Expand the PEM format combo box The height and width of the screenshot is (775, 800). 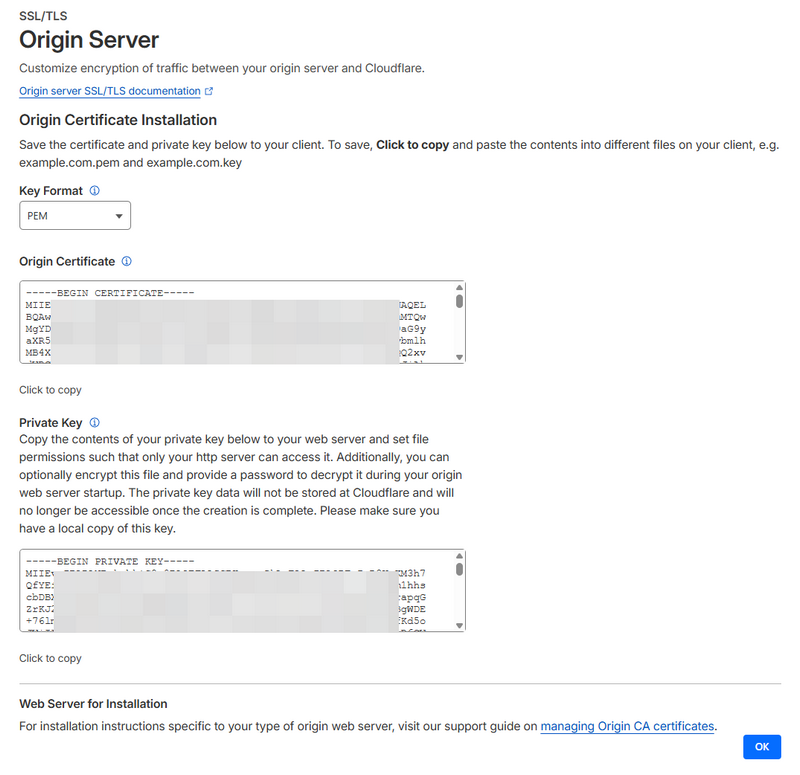[75, 215]
